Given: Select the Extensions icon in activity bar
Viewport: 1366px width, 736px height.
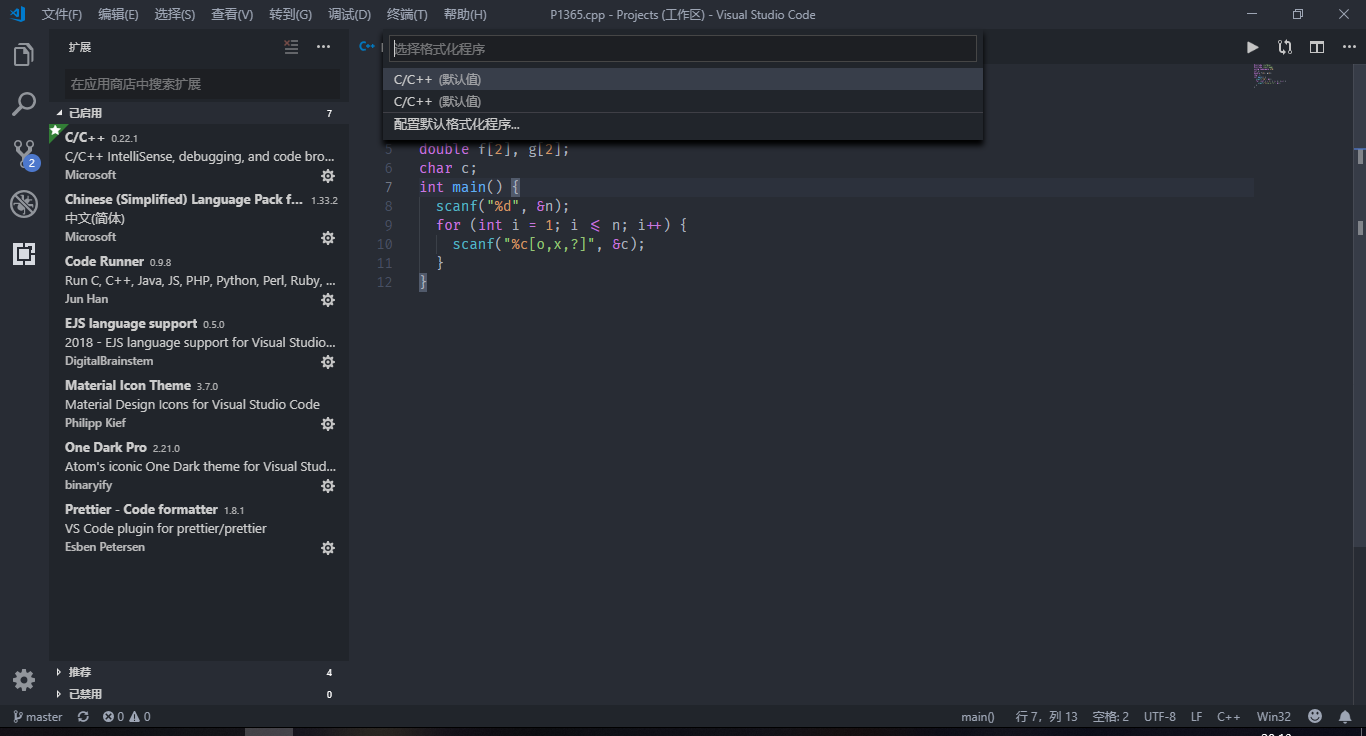Looking at the screenshot, I should (x=24, y=253).
